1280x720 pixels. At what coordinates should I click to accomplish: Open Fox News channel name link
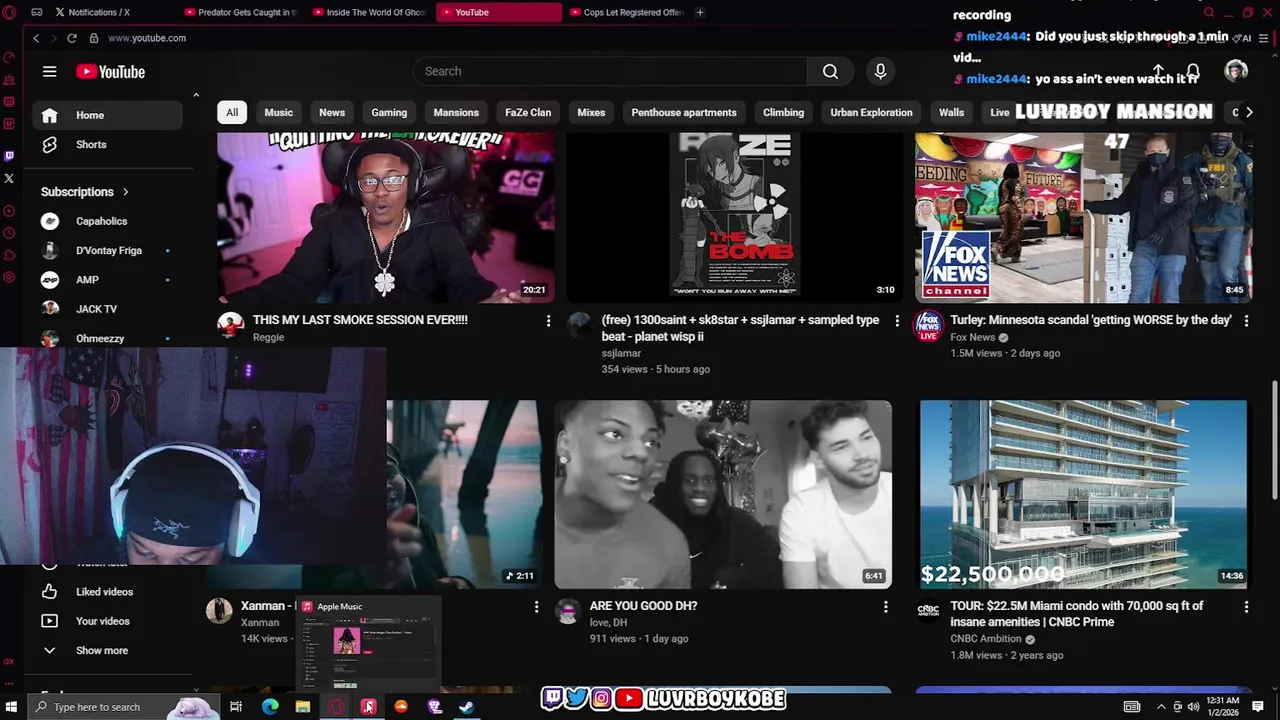click(973, 337)
